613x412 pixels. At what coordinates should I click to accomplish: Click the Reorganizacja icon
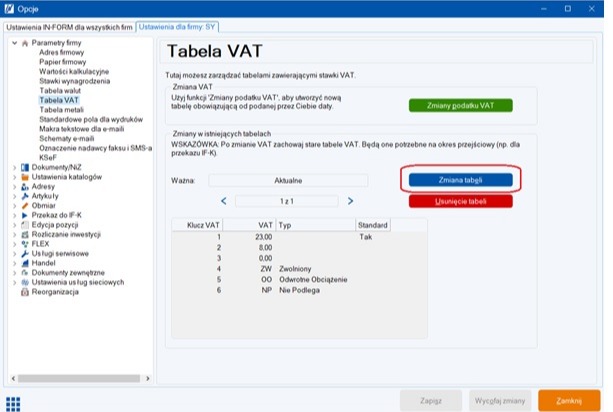pos(25,292)
